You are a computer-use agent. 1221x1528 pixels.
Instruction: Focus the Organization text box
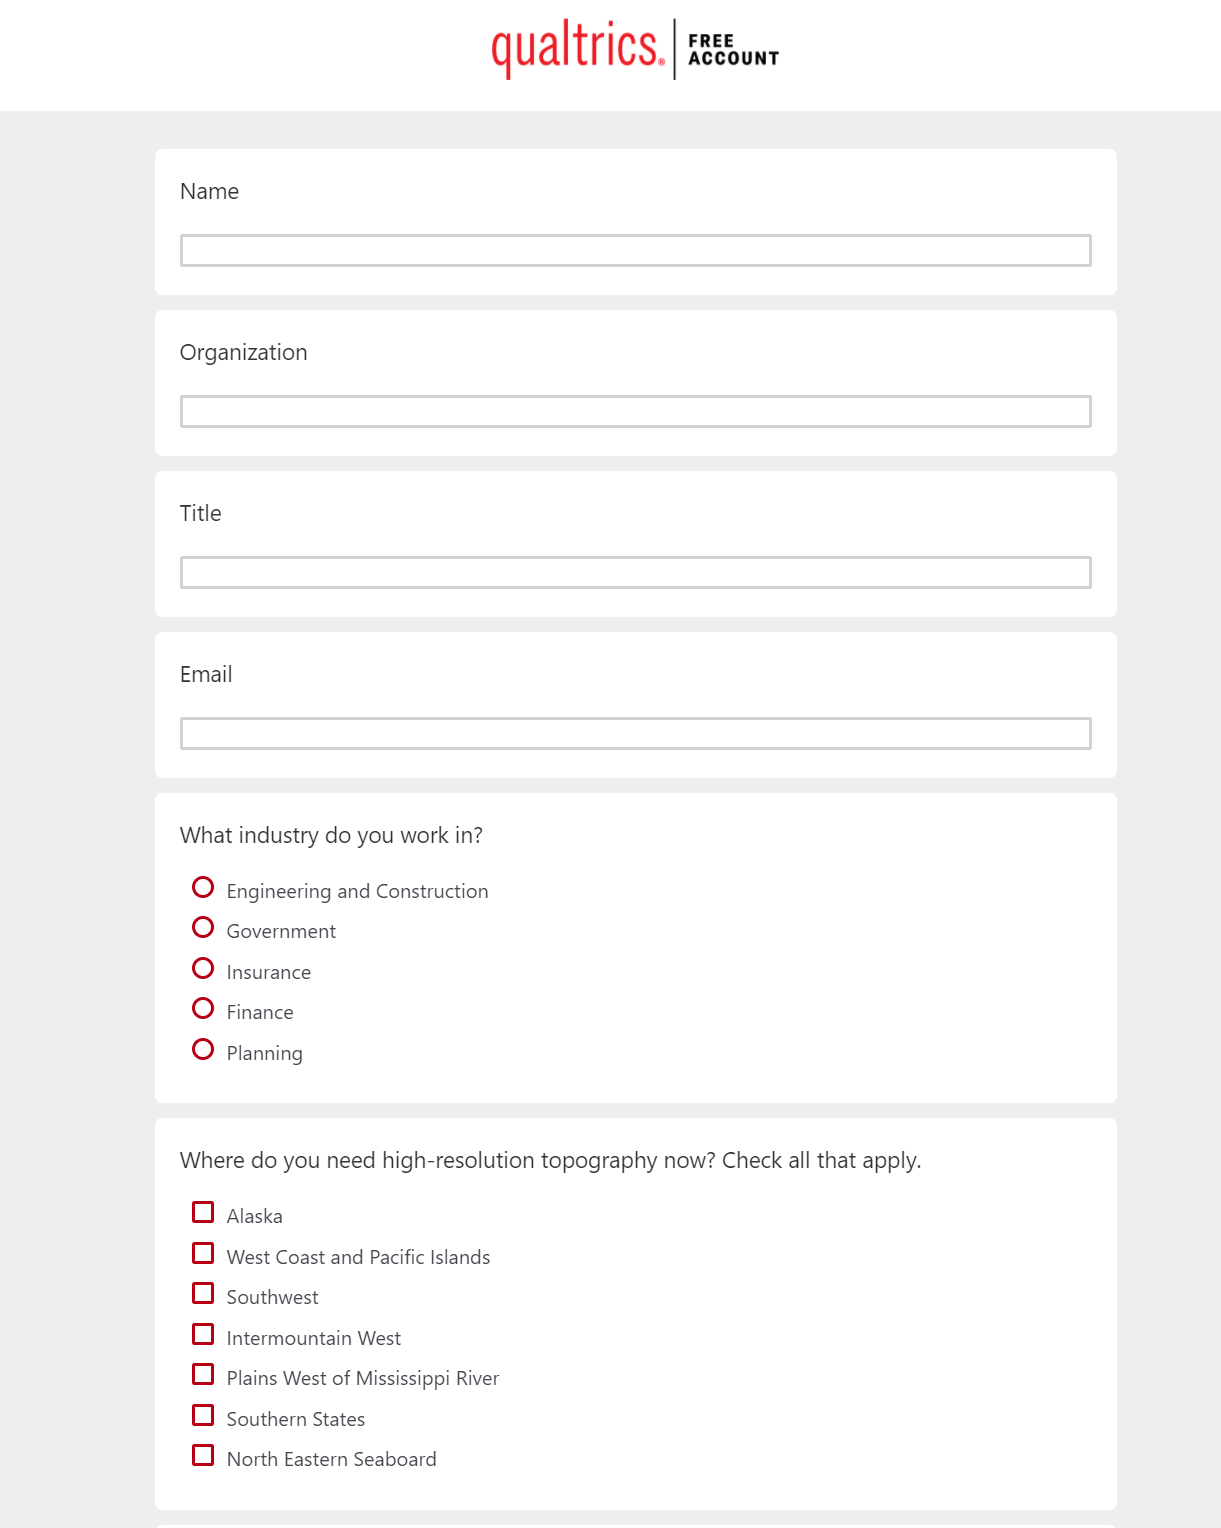click(x=635, y=412)
